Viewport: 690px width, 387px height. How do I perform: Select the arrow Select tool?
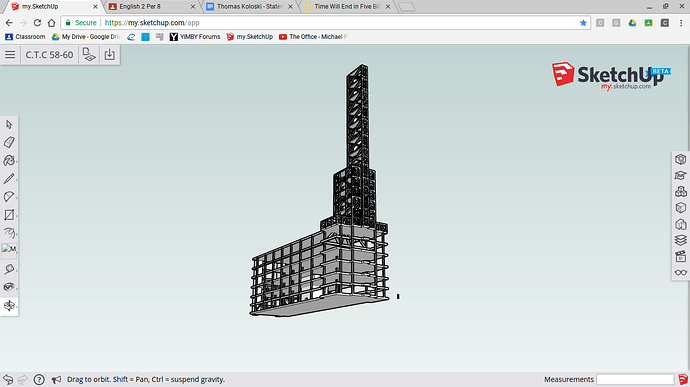[9, 125]
